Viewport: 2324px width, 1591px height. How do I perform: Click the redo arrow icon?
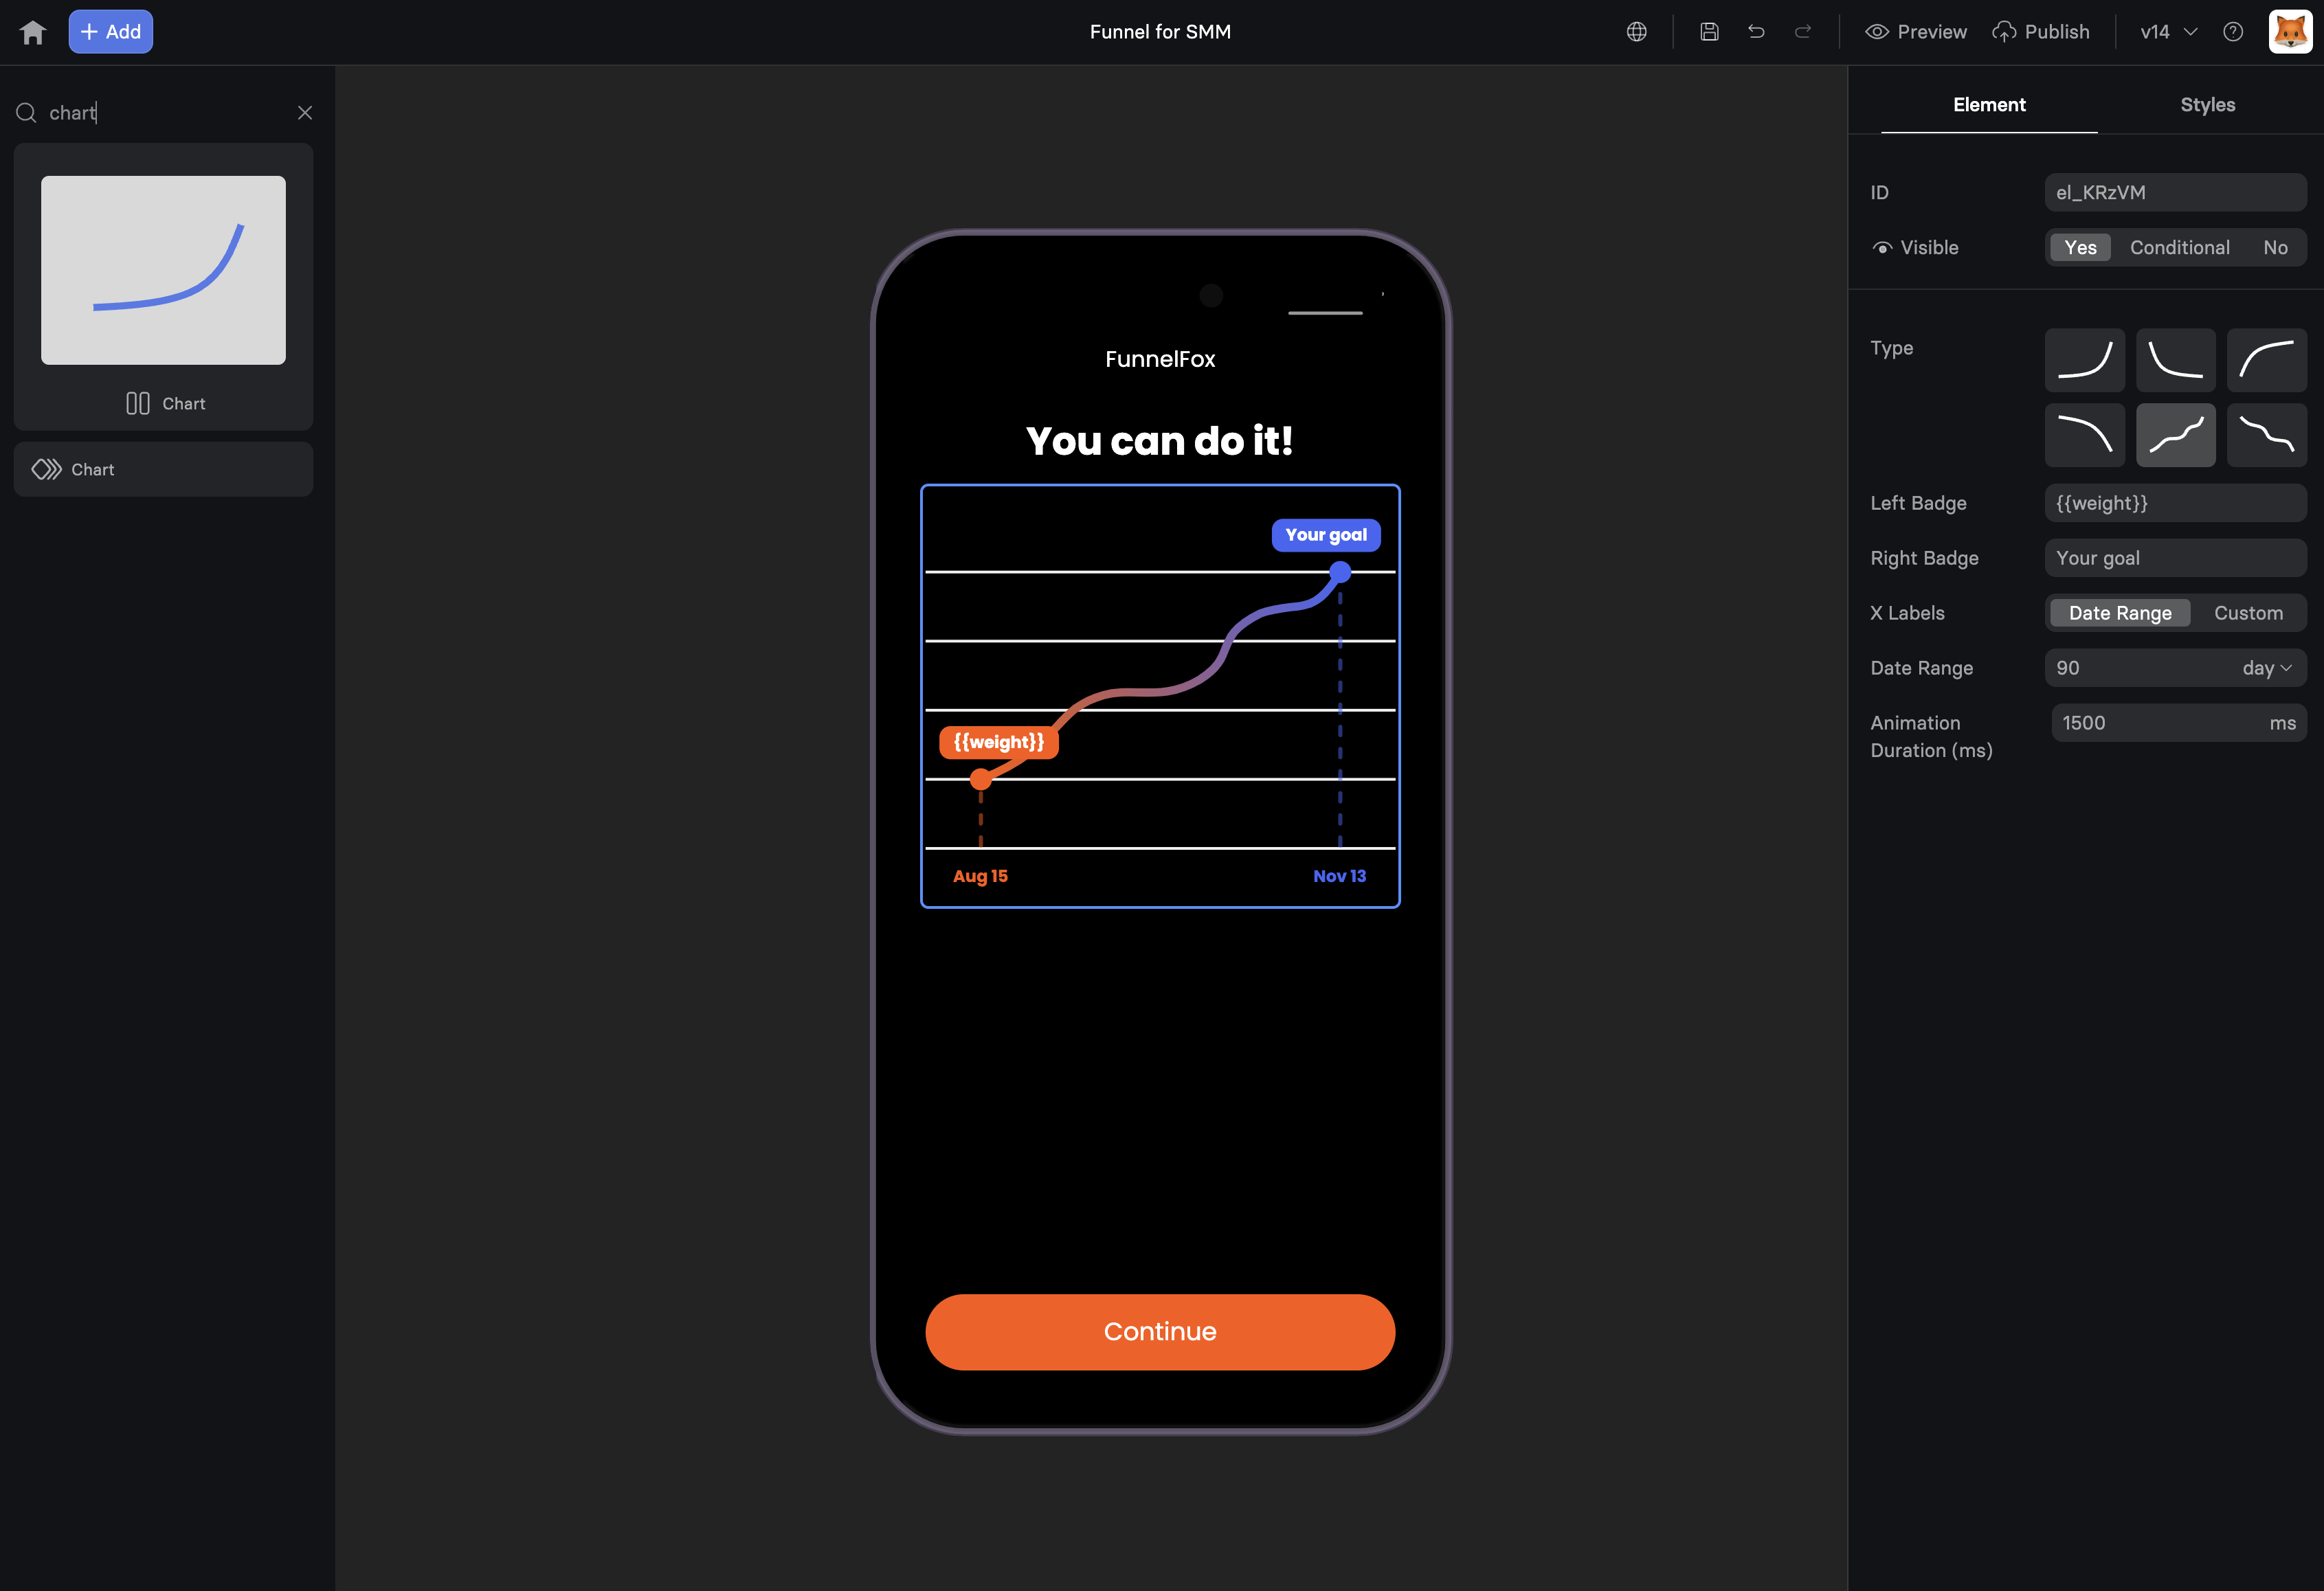[1803, 32]
